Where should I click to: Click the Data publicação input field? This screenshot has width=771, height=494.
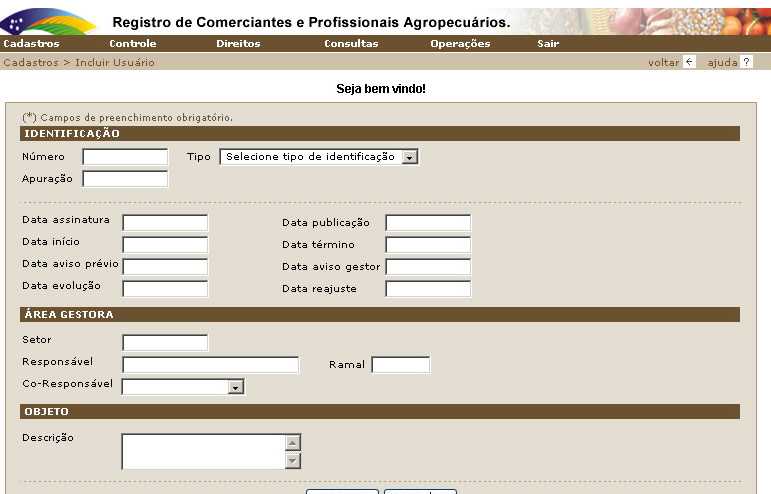coord(427,222)
